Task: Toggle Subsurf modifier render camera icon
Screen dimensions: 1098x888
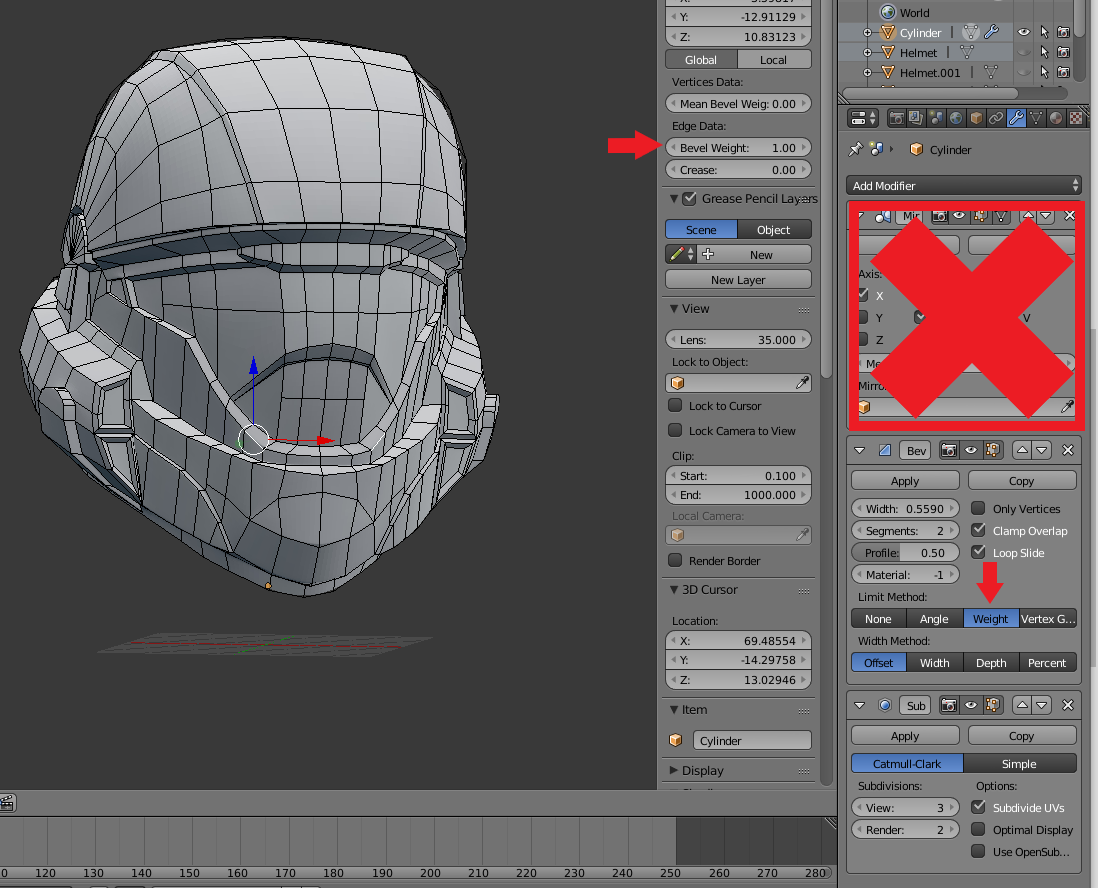Action: 949,705
